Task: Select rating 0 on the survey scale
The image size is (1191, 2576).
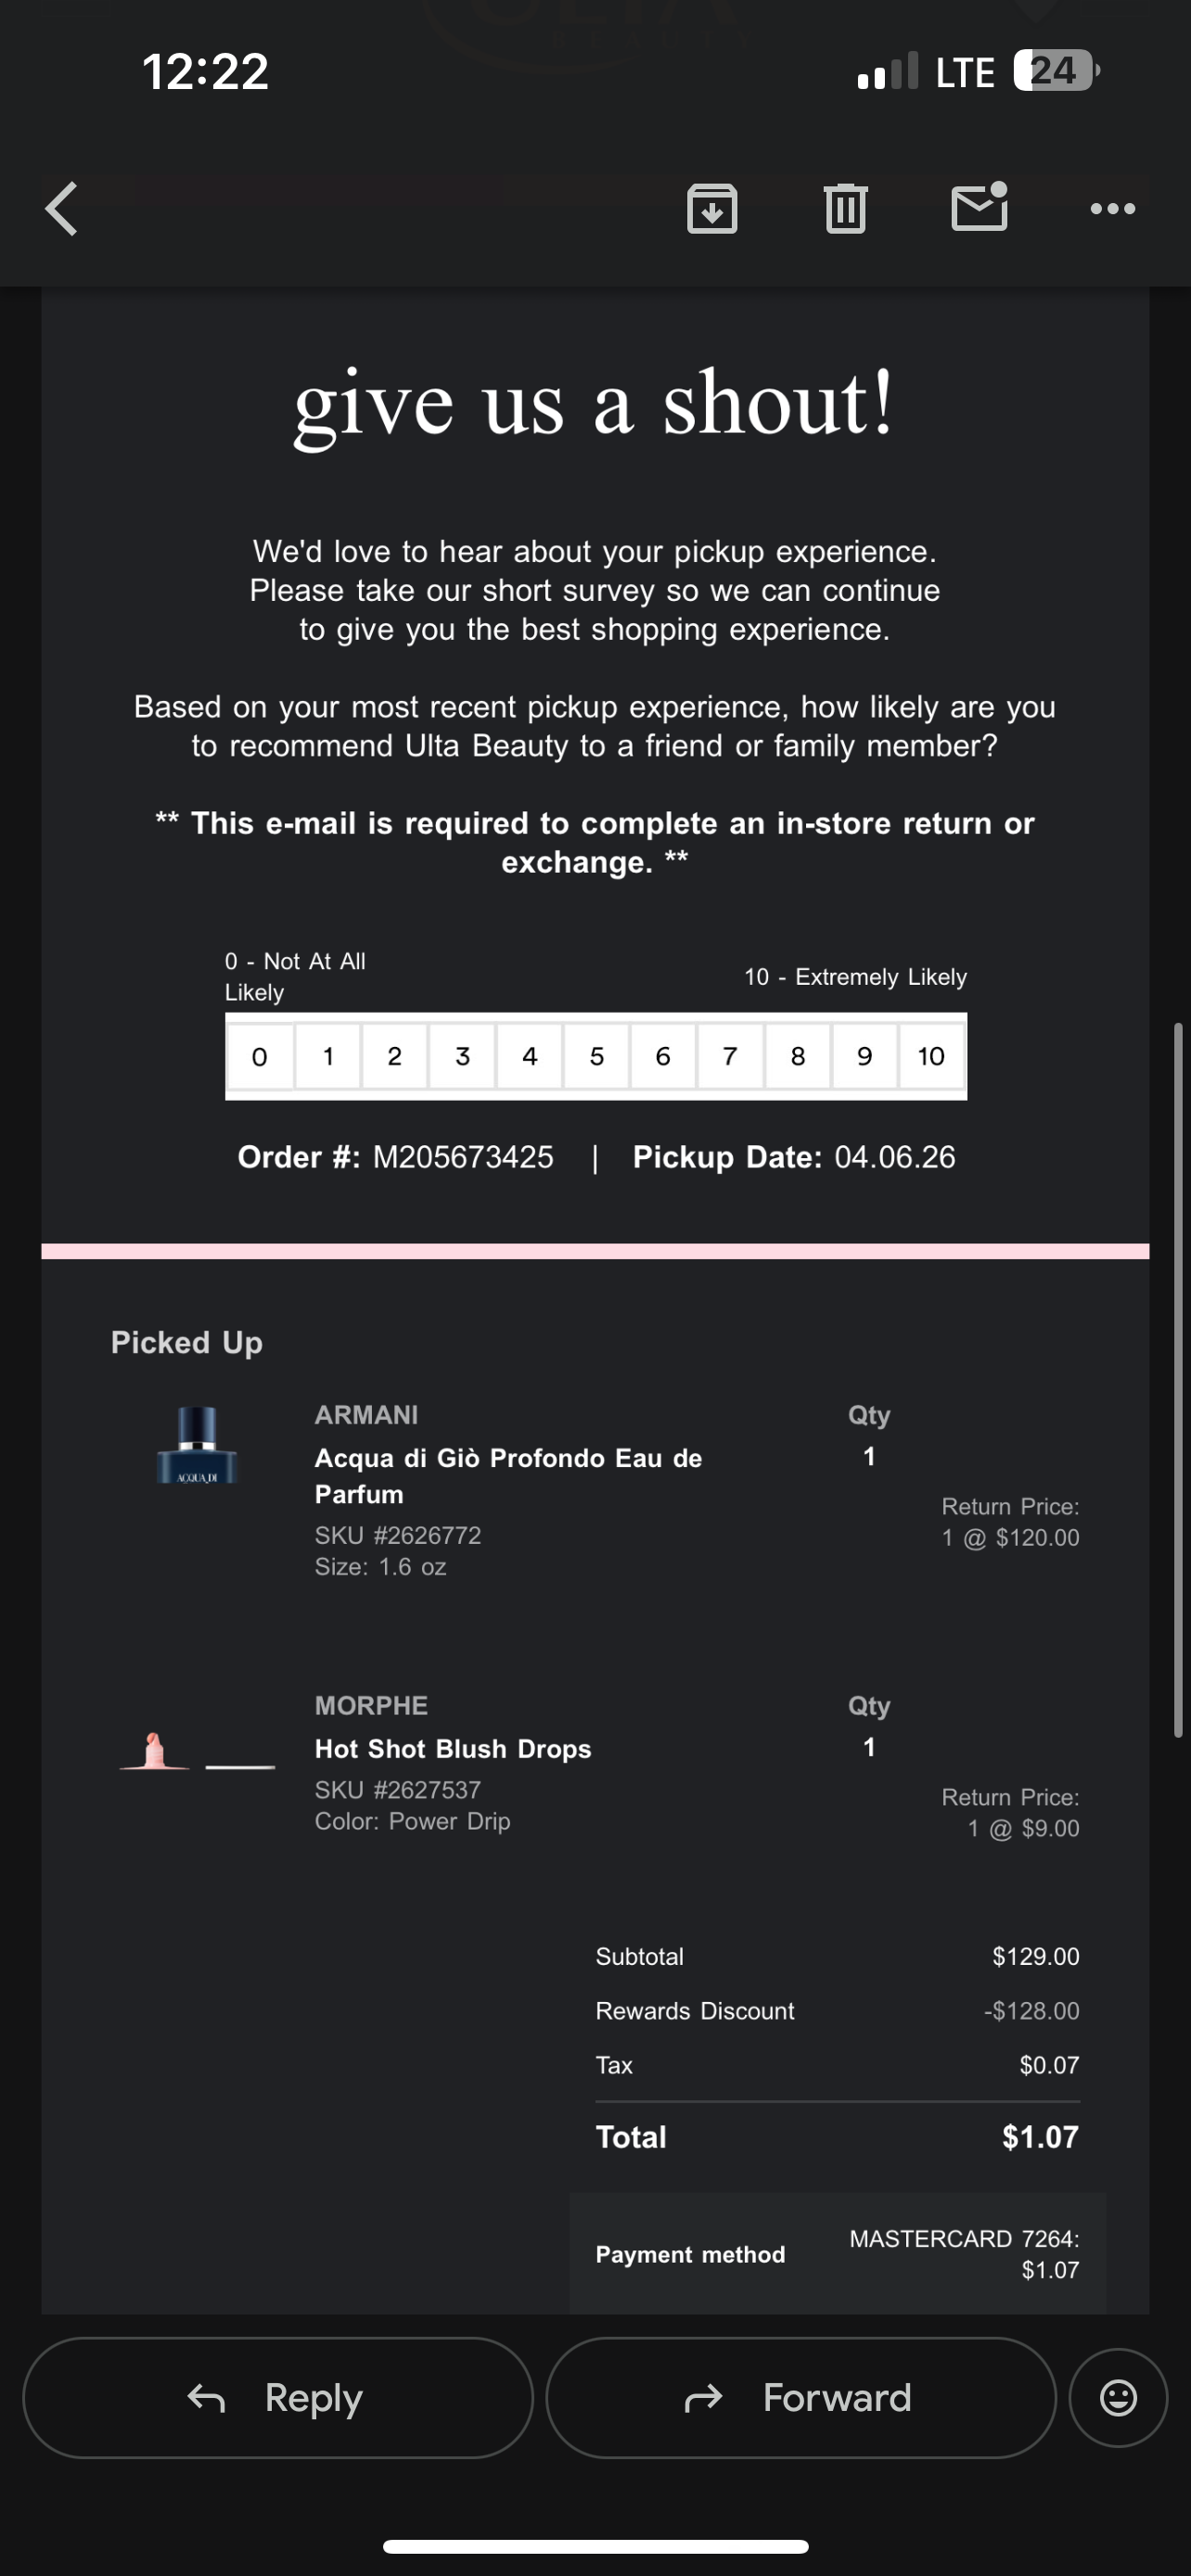Action: (260, 1056)
